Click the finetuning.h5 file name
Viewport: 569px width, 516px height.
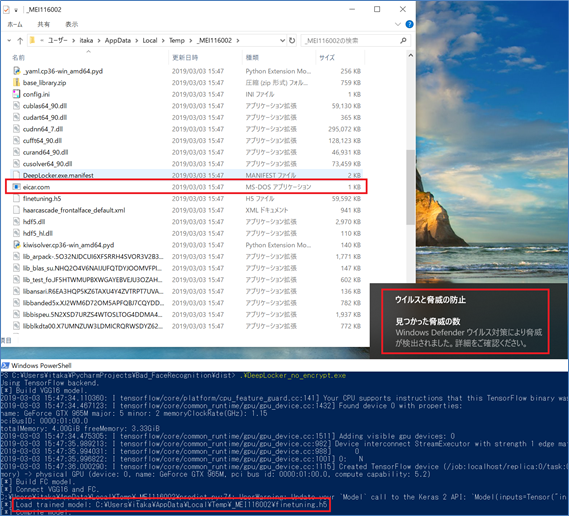coord(42,199)
